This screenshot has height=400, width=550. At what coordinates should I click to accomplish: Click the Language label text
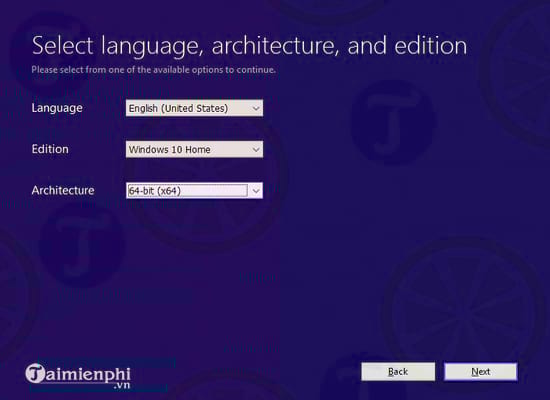point(57,108)
